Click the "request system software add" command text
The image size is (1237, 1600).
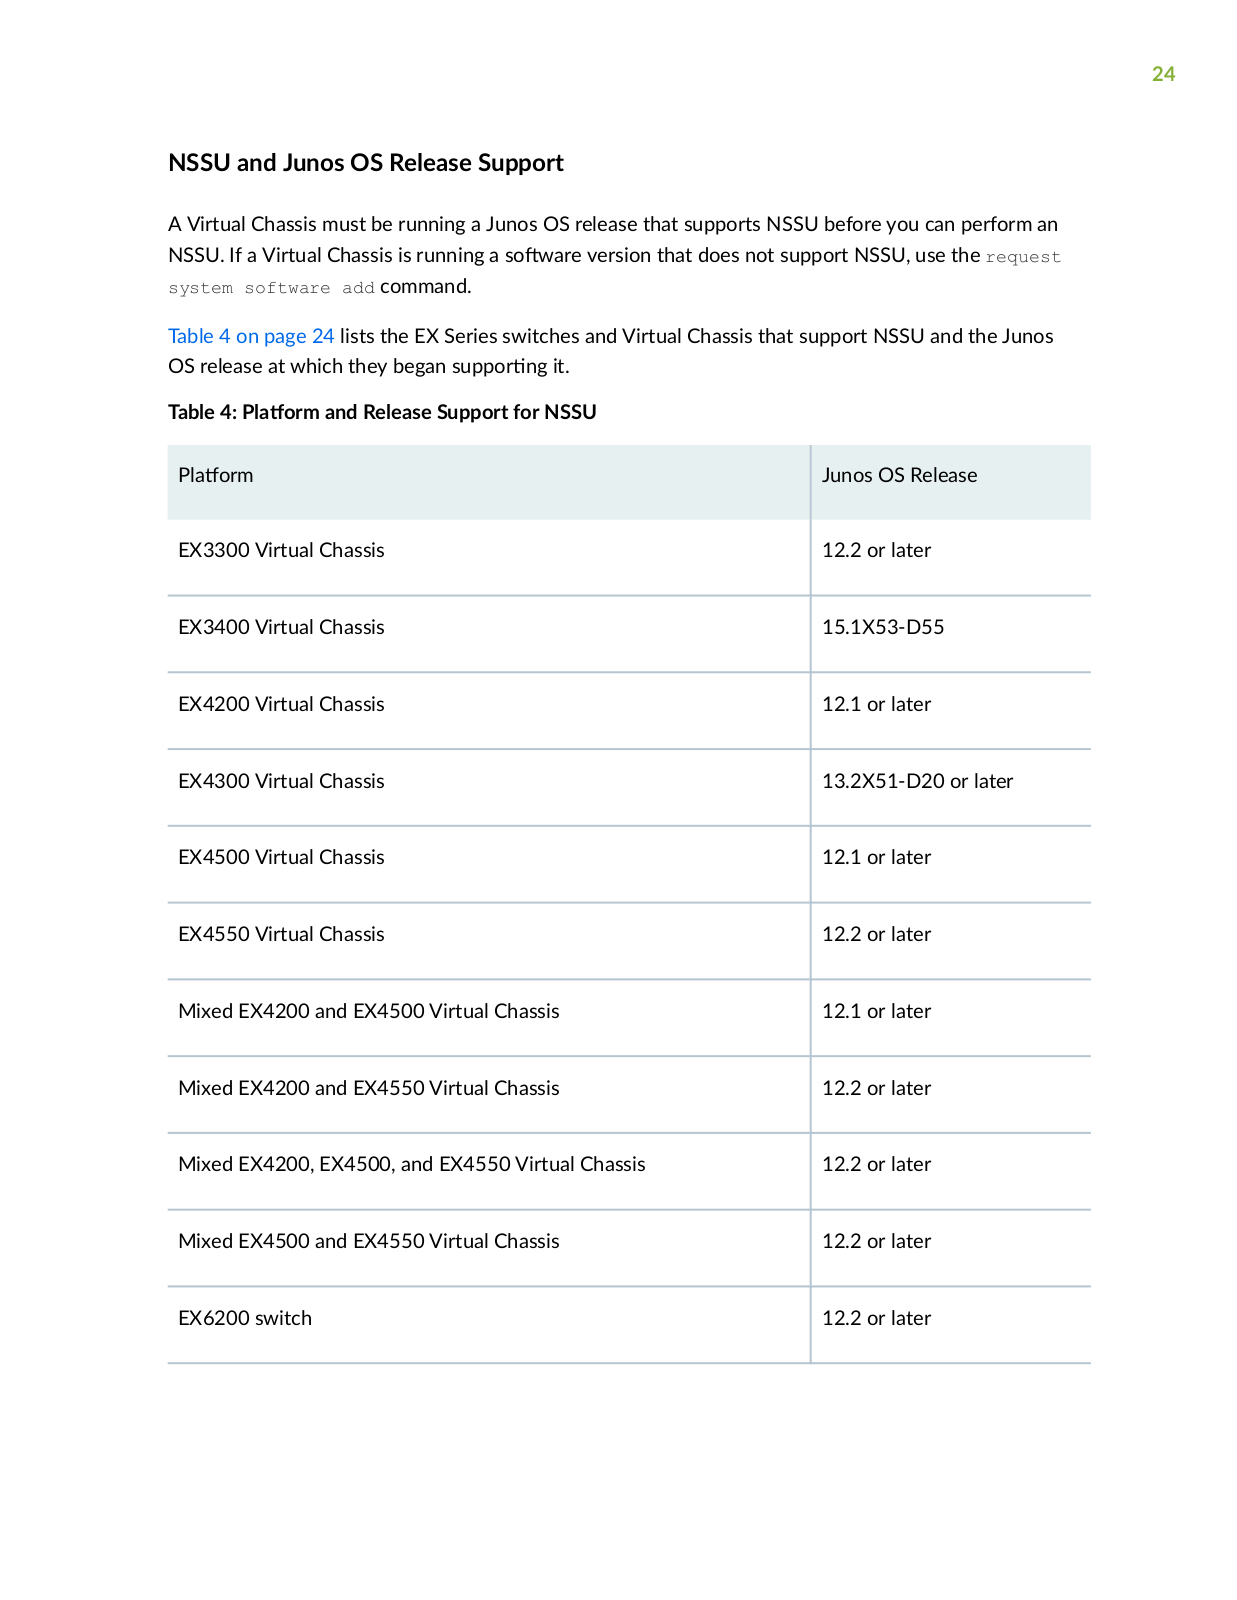click(x=614, y=272)
